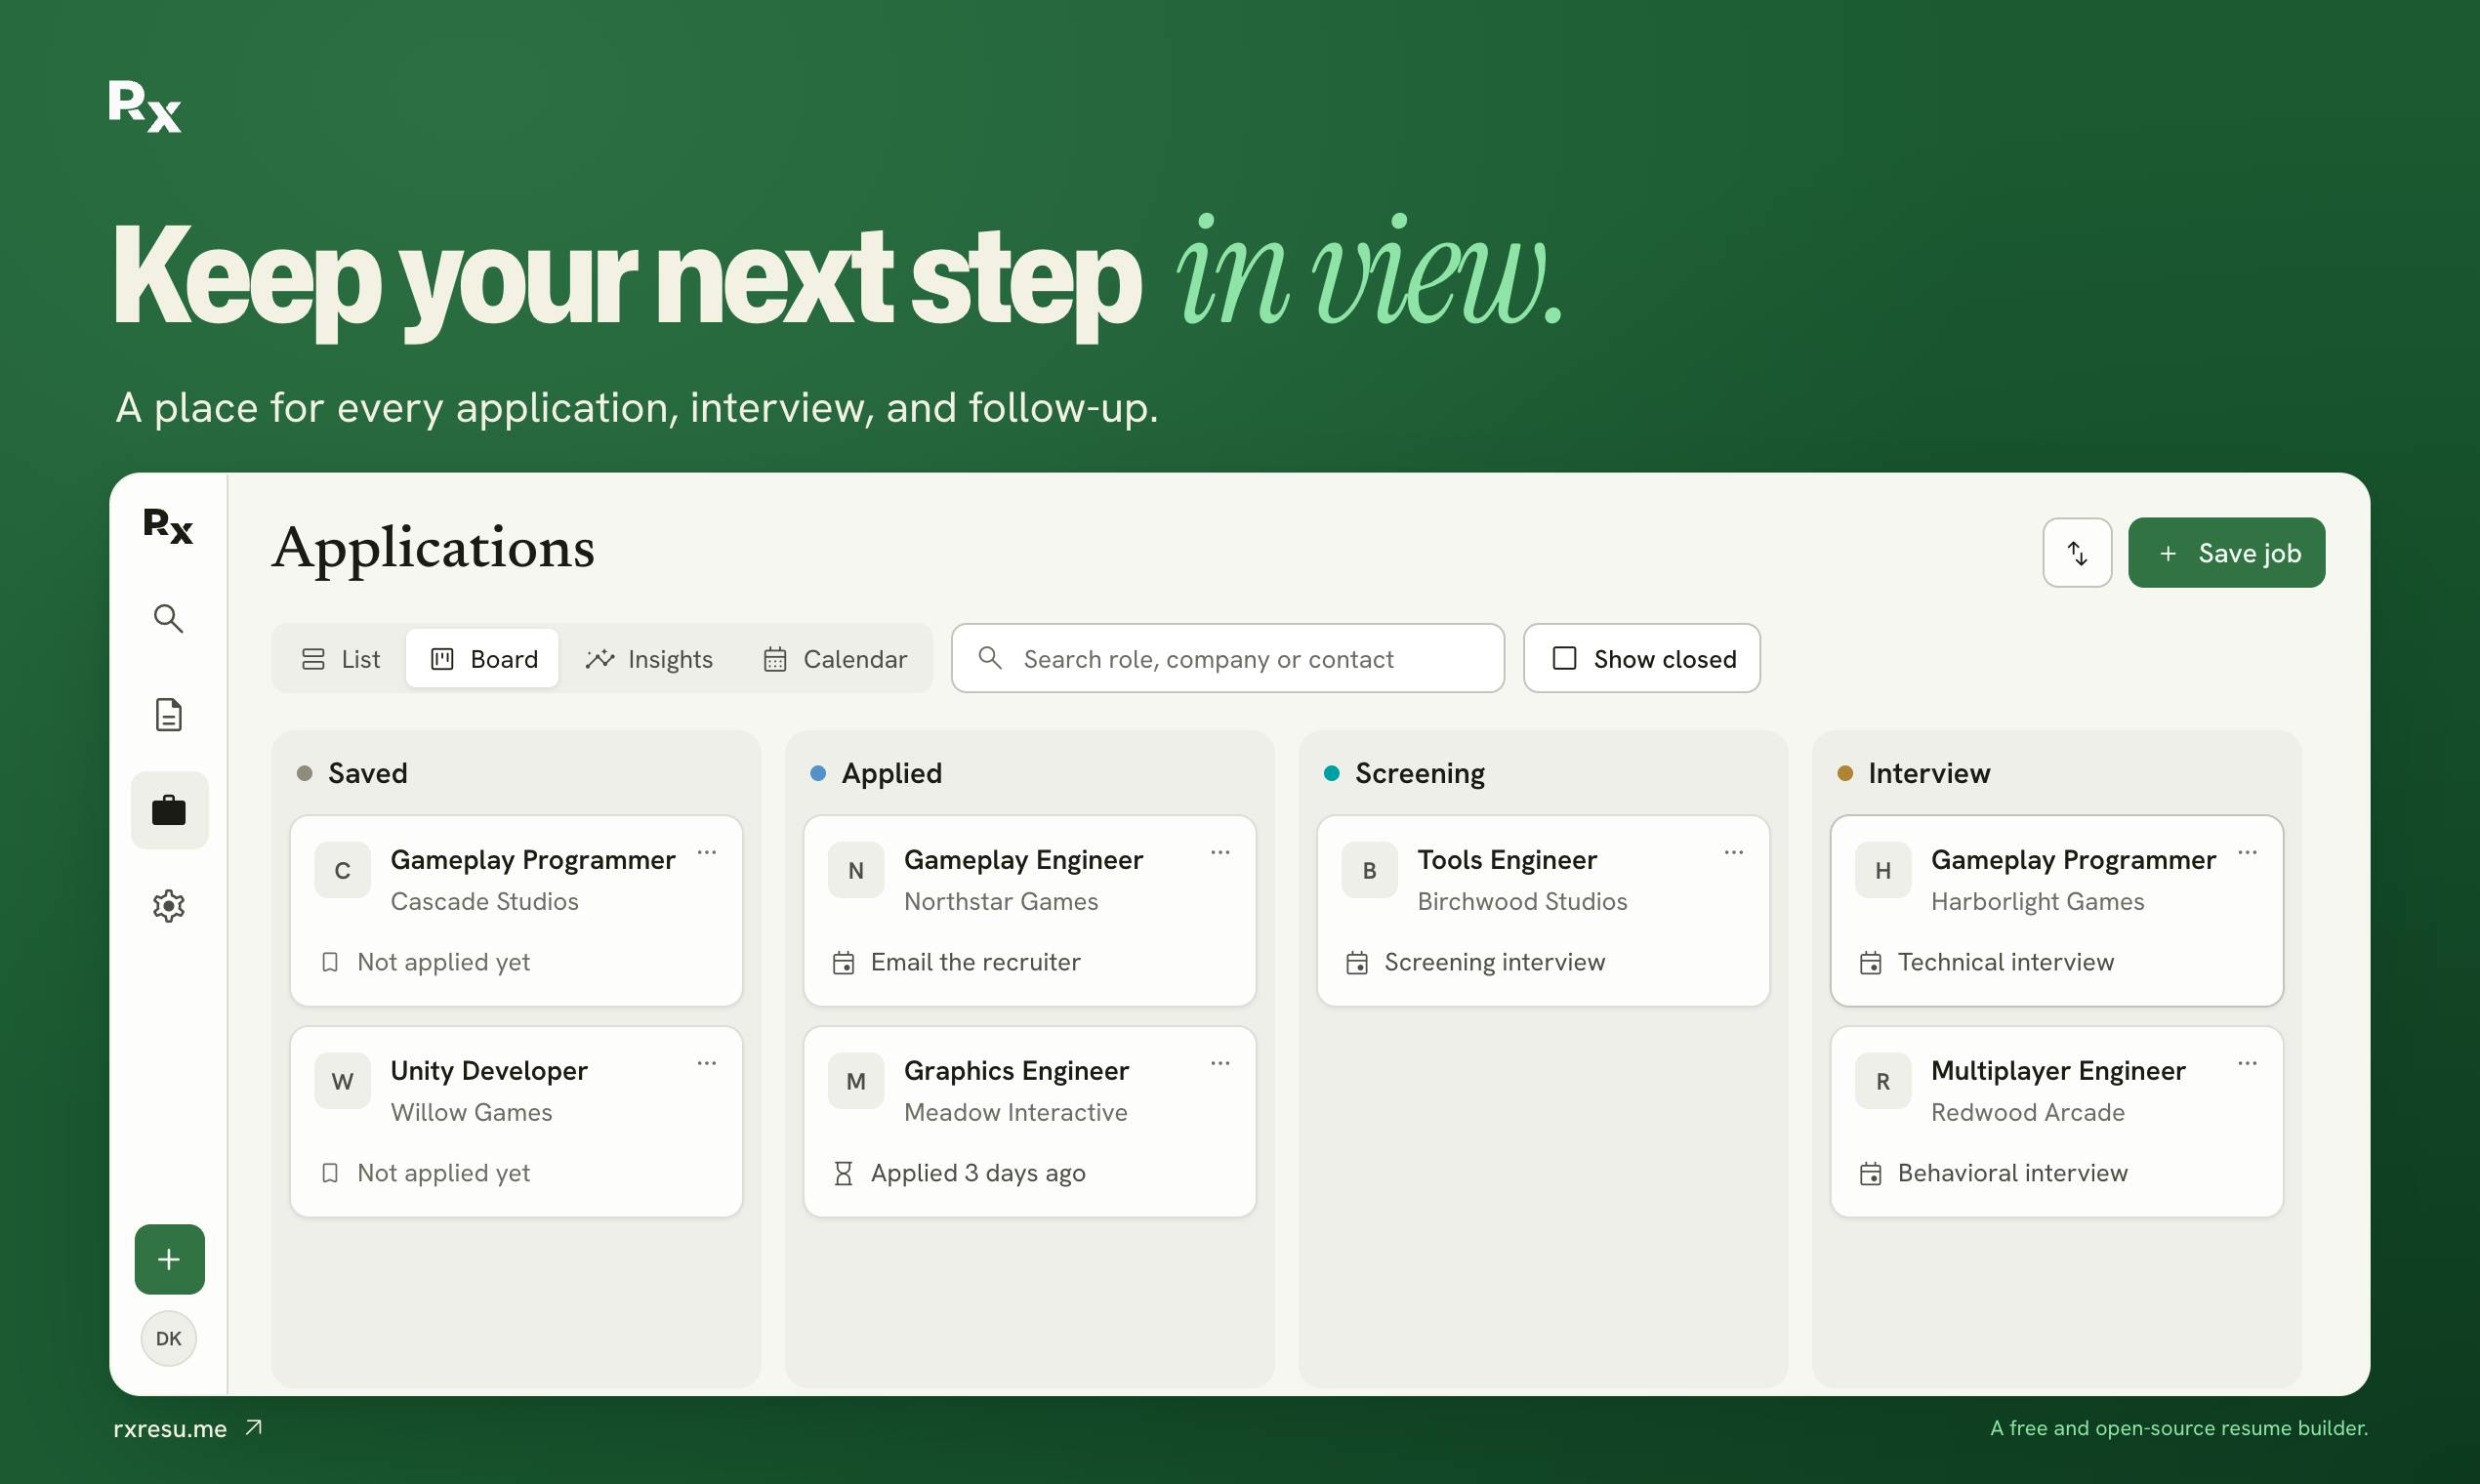This screenshot has width=2480, height=1484.
Task: Click the Interview column header
Action: click(1929, 773)
